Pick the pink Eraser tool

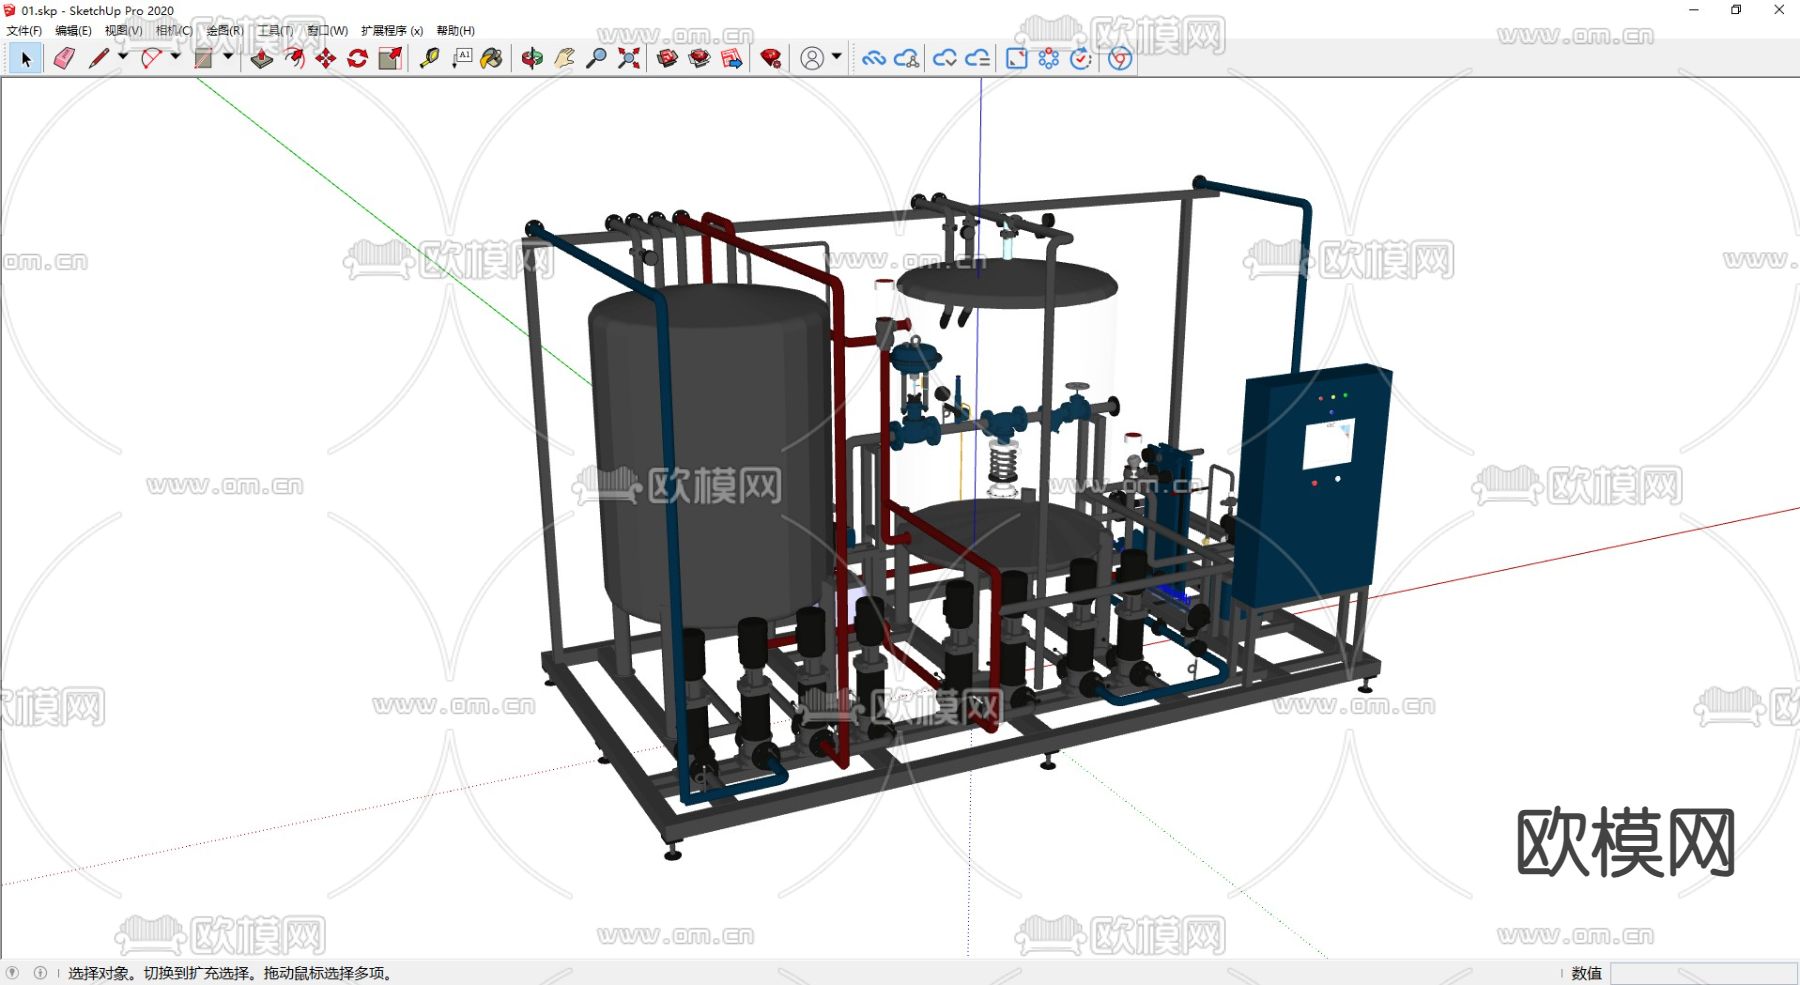(64, 59)
